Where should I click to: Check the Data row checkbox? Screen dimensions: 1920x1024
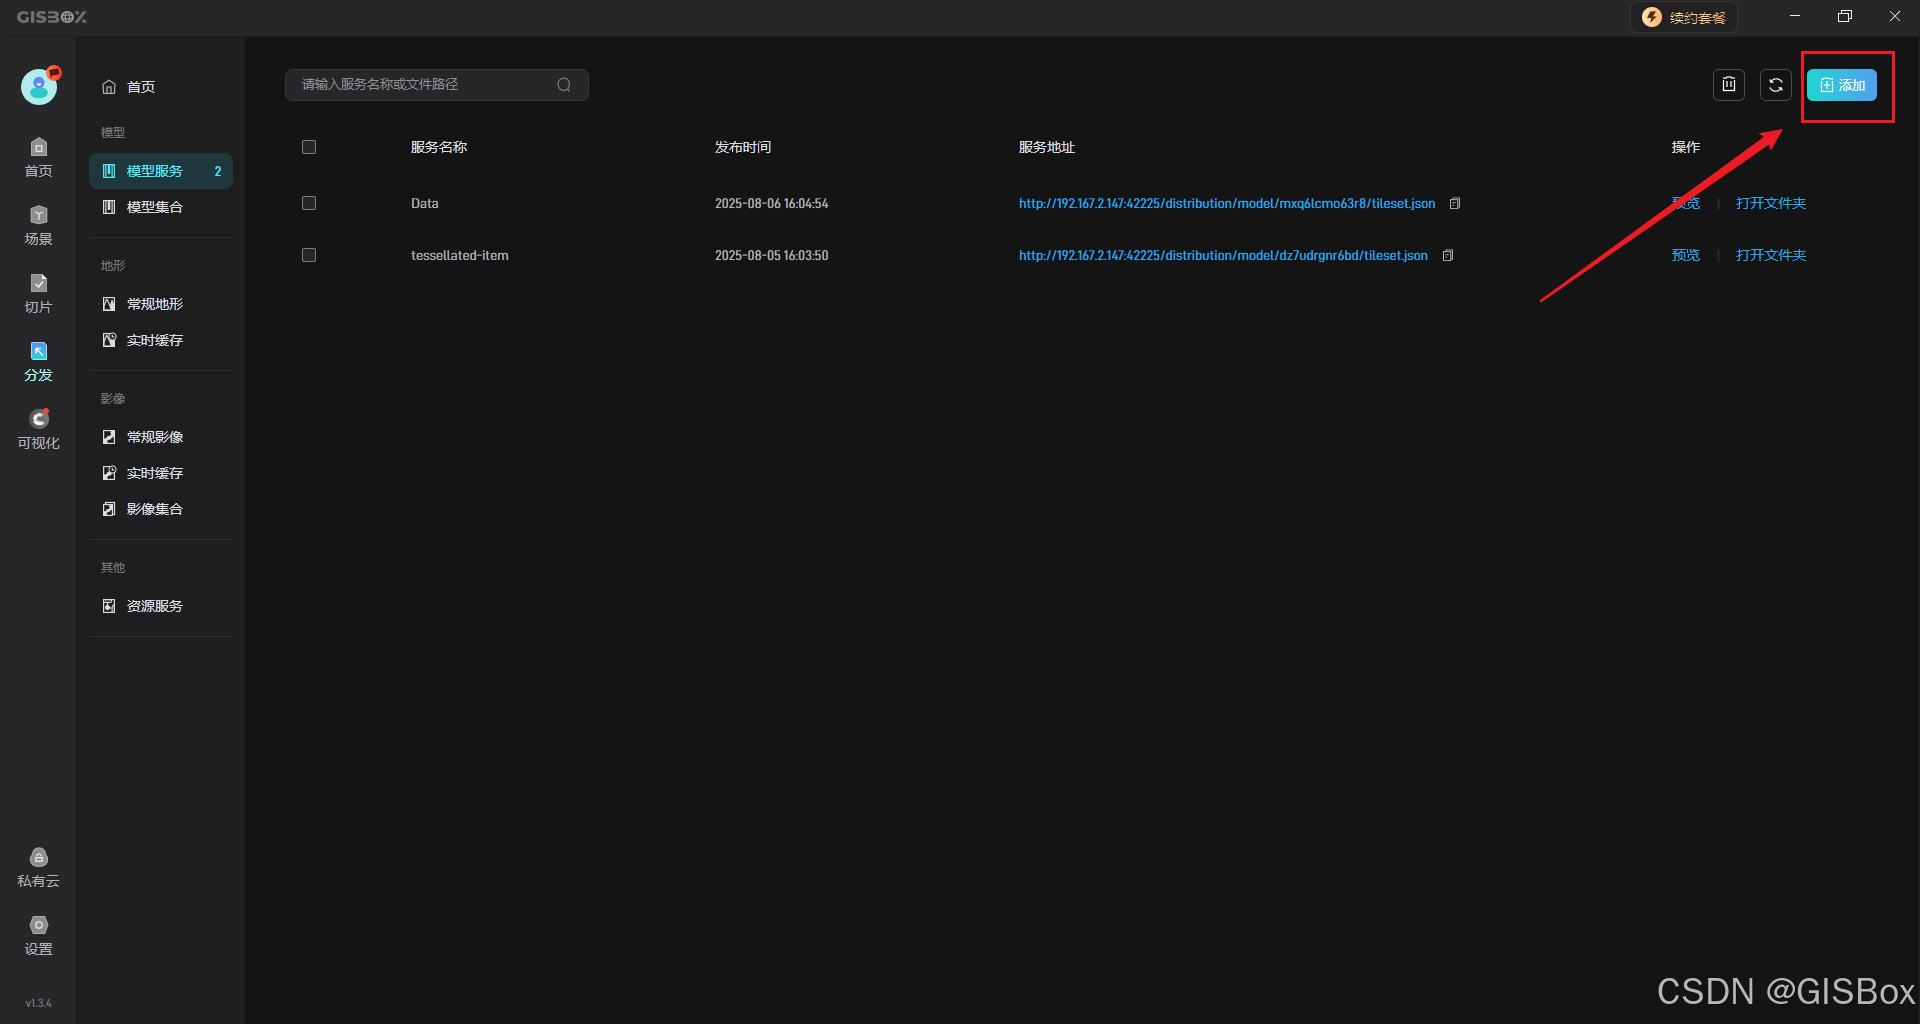pyautogui.click(x=309, y=203)
